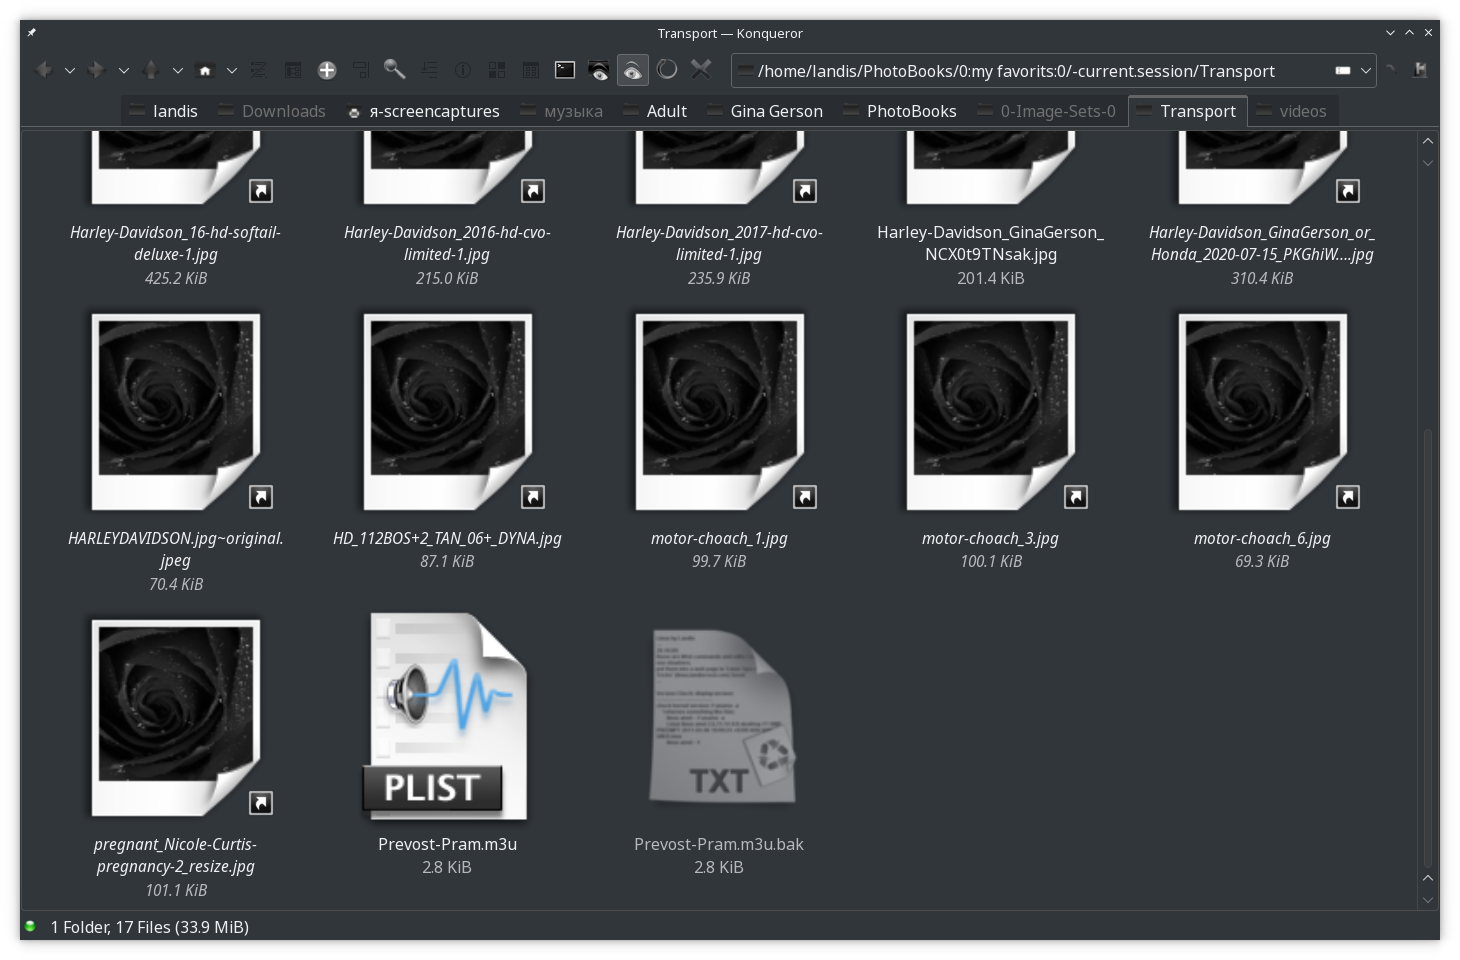Click scroll-up arrow at top of scrollbar
Image resolution: width=1460 pixels, height=960 pixels.
[1428, 141]
